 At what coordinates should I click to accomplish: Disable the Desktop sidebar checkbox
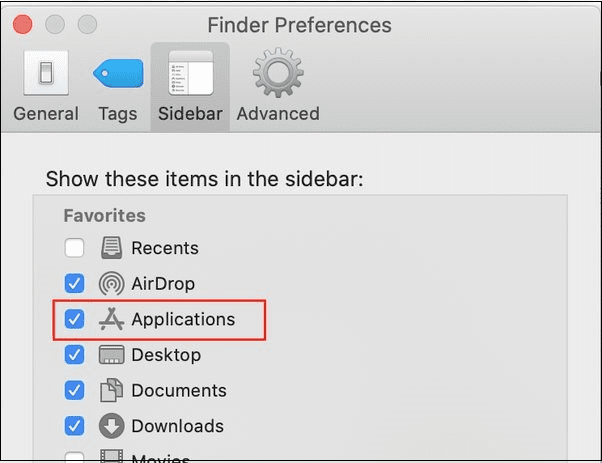coord(74,355)
